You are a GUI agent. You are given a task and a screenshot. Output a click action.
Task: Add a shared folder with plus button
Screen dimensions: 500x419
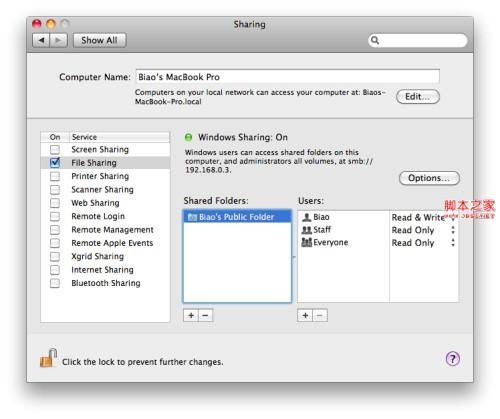191,315
